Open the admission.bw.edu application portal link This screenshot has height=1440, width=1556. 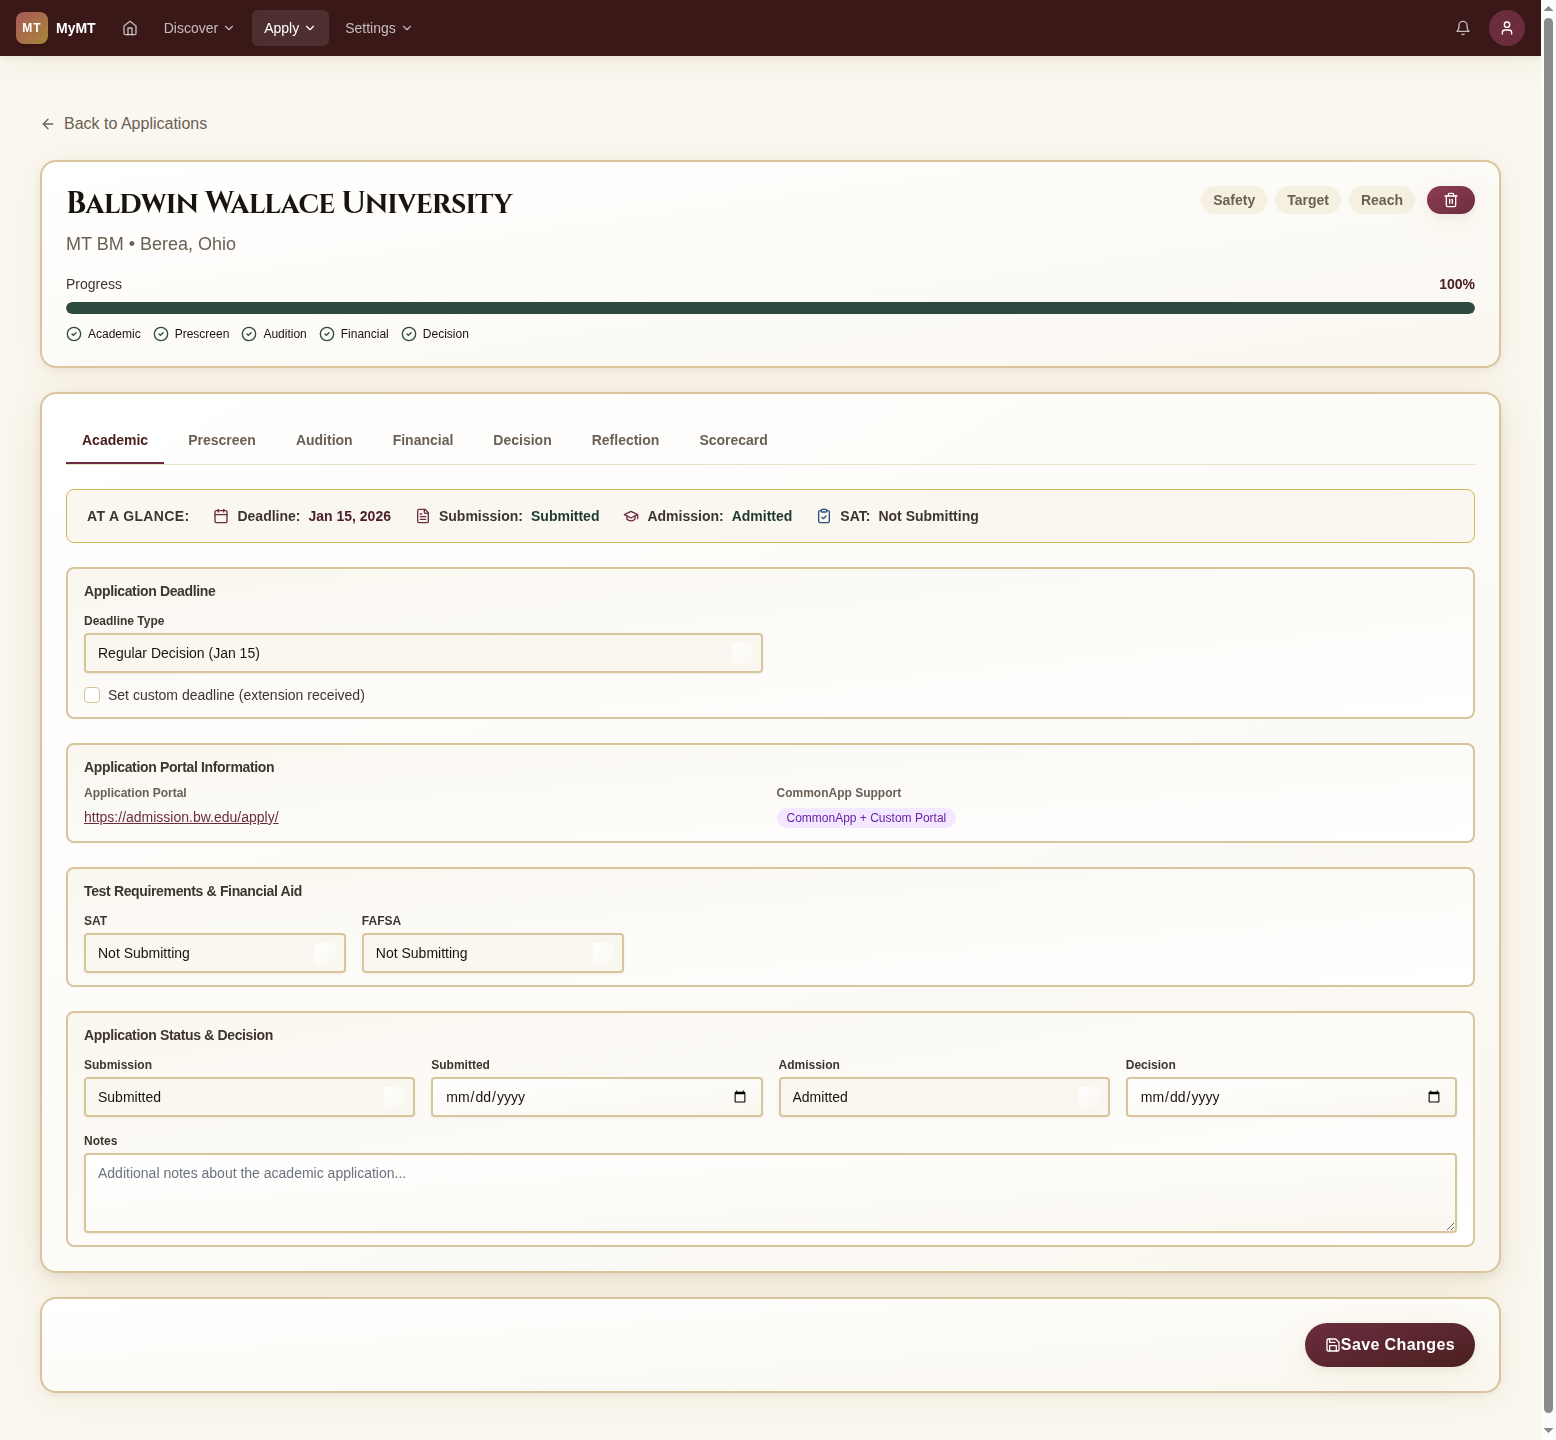pos(181,817)
